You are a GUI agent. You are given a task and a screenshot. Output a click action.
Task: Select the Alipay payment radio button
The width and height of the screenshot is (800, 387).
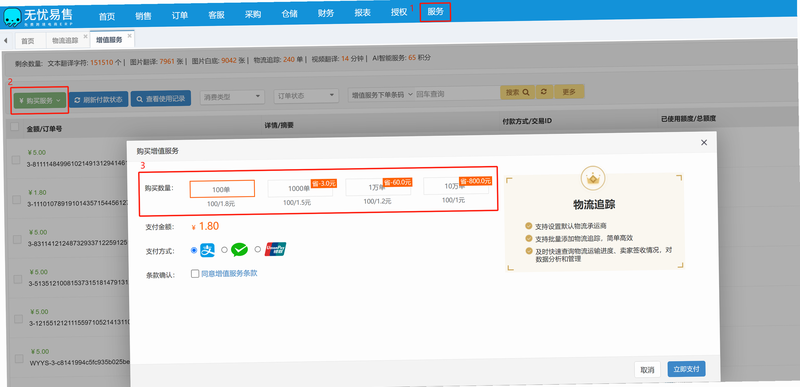click(x=194, y=250)
